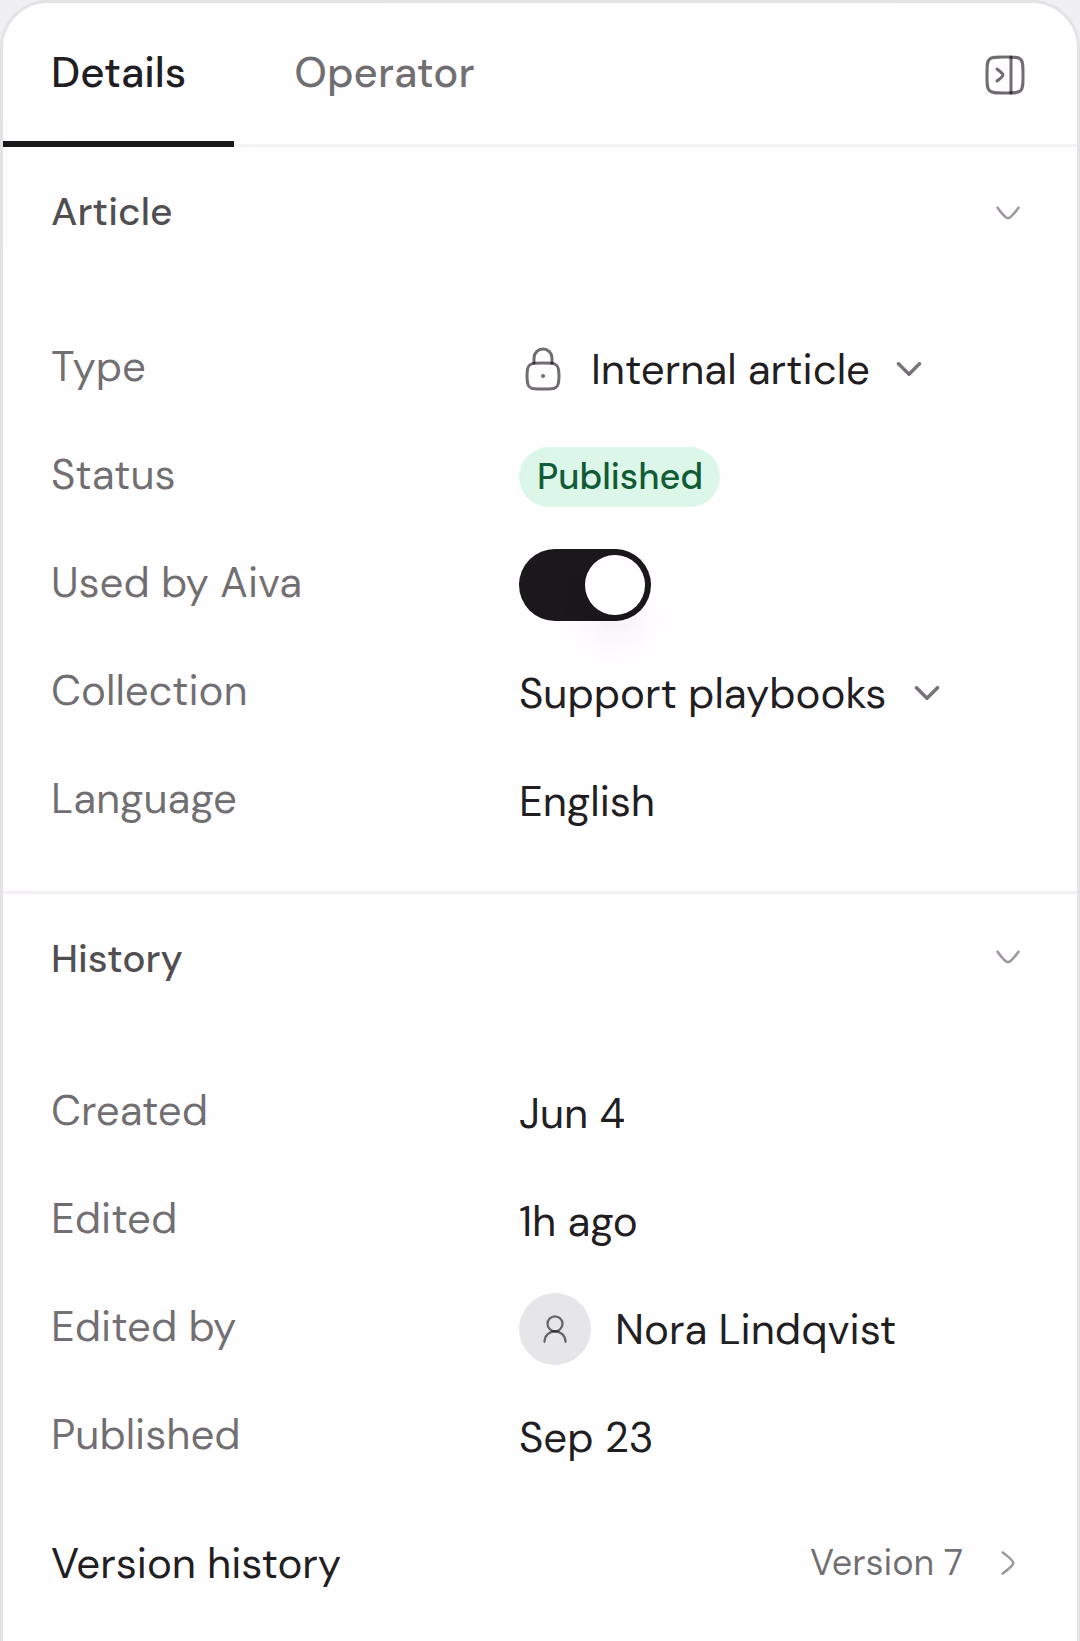Click the Collection field label
This screenshot has width=1080, height=1641.
click(150, 691)
